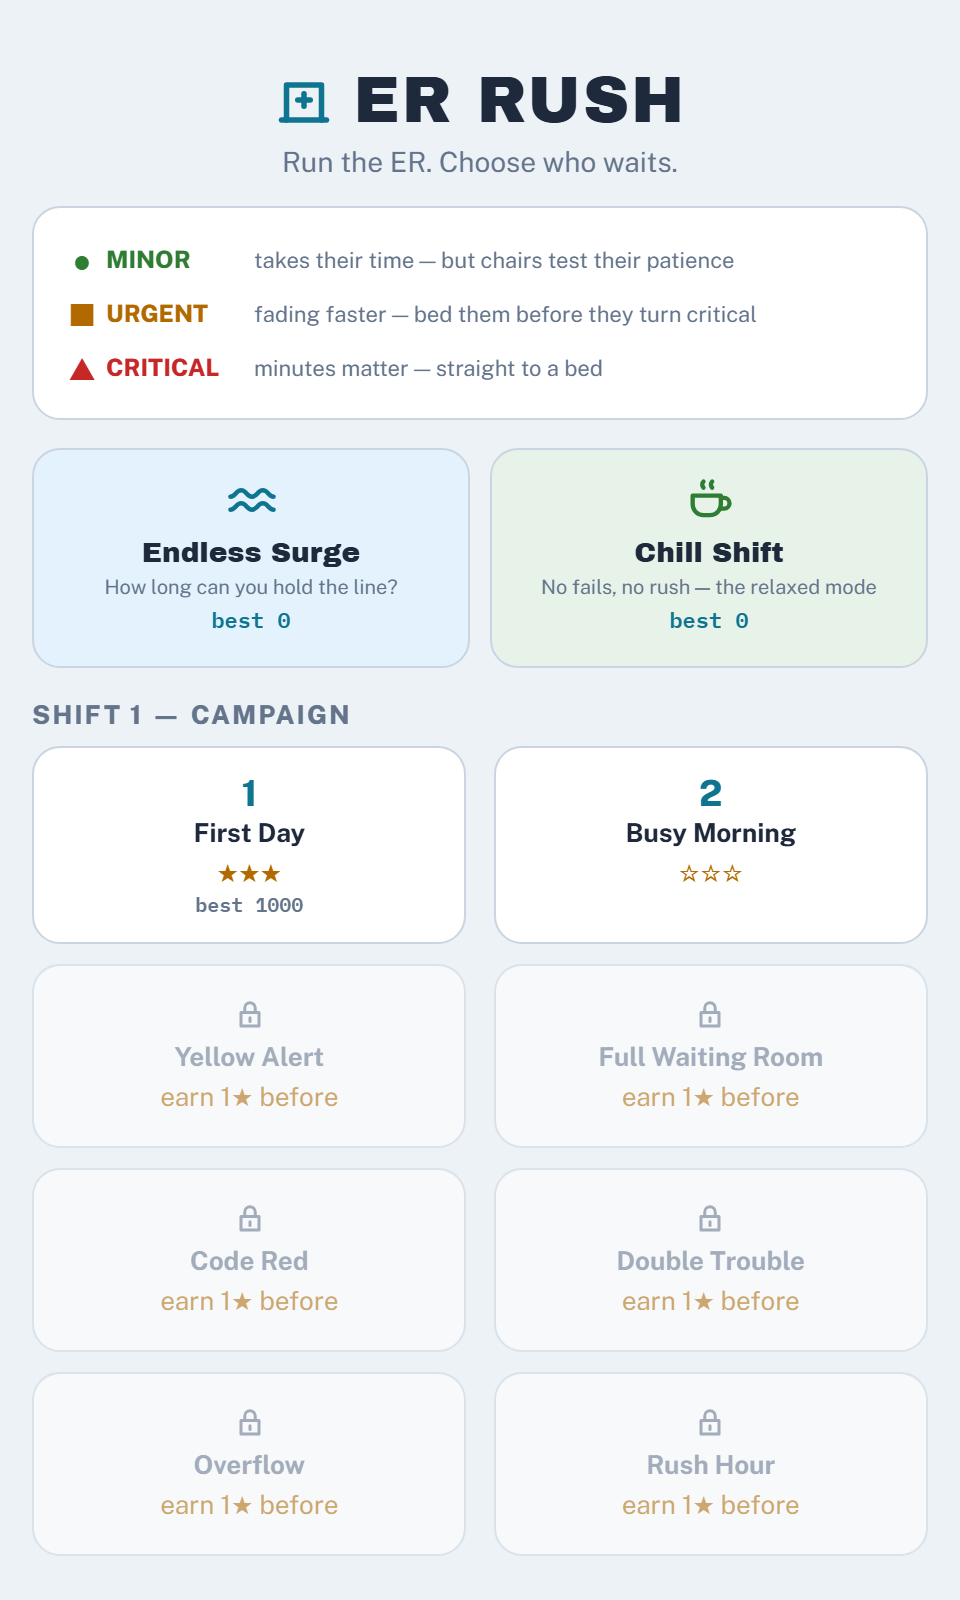
Task: Click the lock icon on Full Waiting Room
Action: tap(710, 1015)
